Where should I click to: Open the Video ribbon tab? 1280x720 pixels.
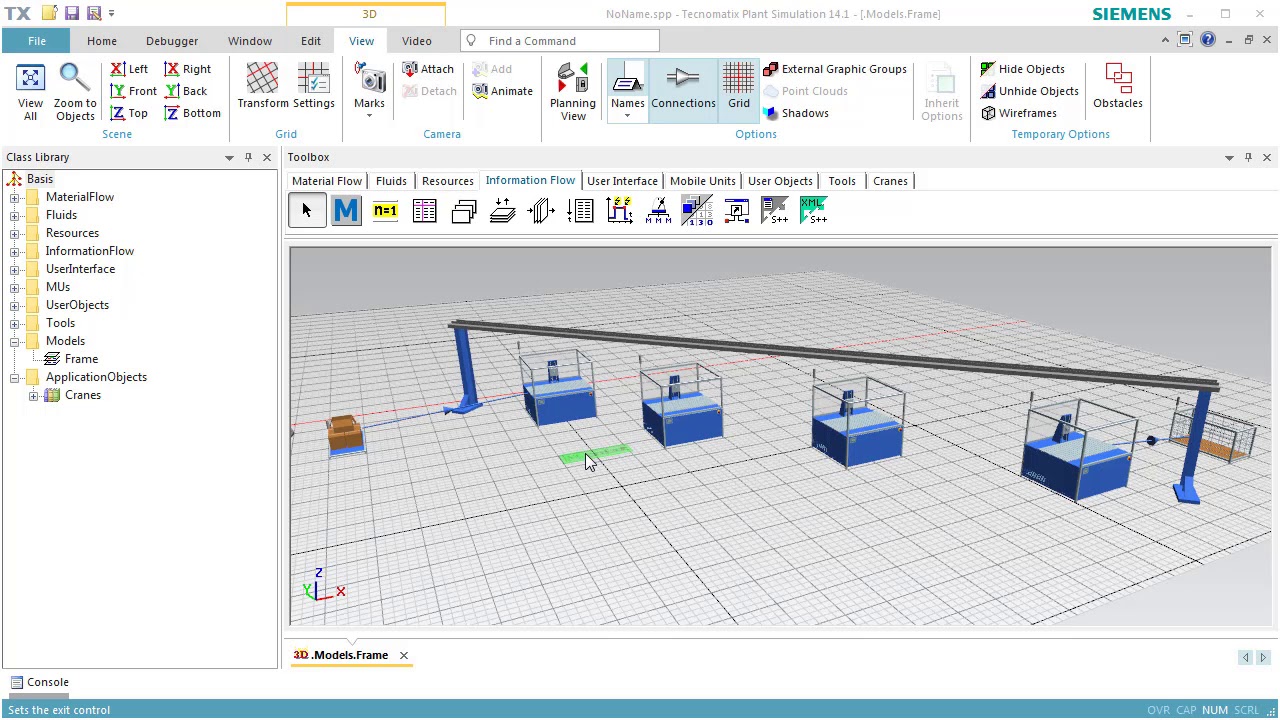point(417,41)
